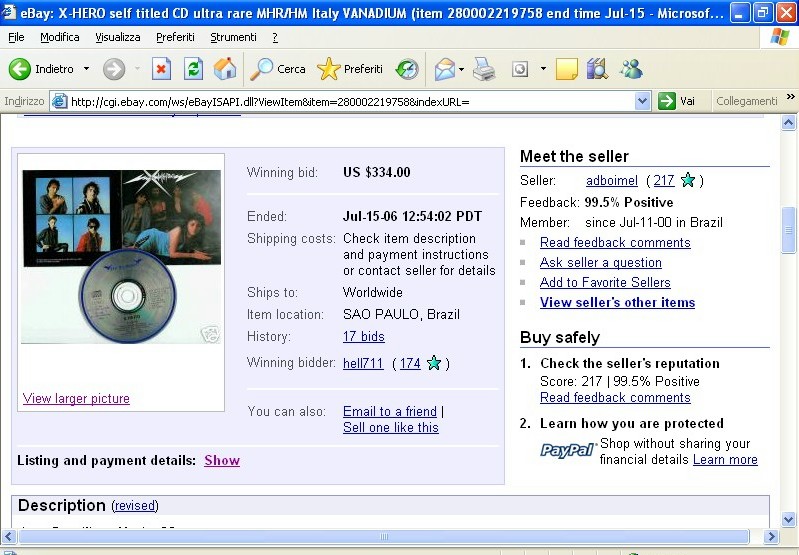
Task: Click page icon in address bar
Action: coord(59,101)
